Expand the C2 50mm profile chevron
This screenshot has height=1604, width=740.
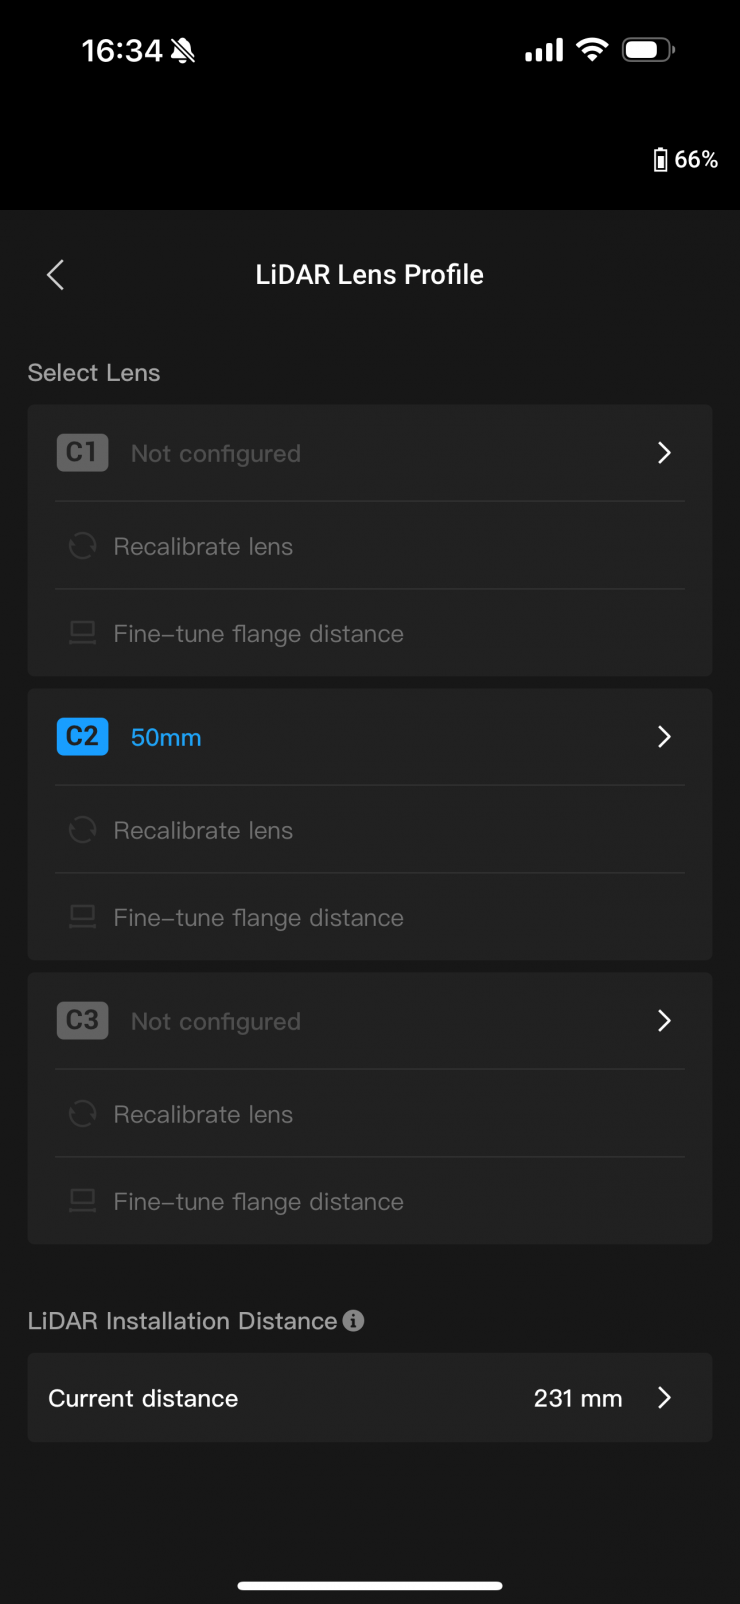[664, 737]
